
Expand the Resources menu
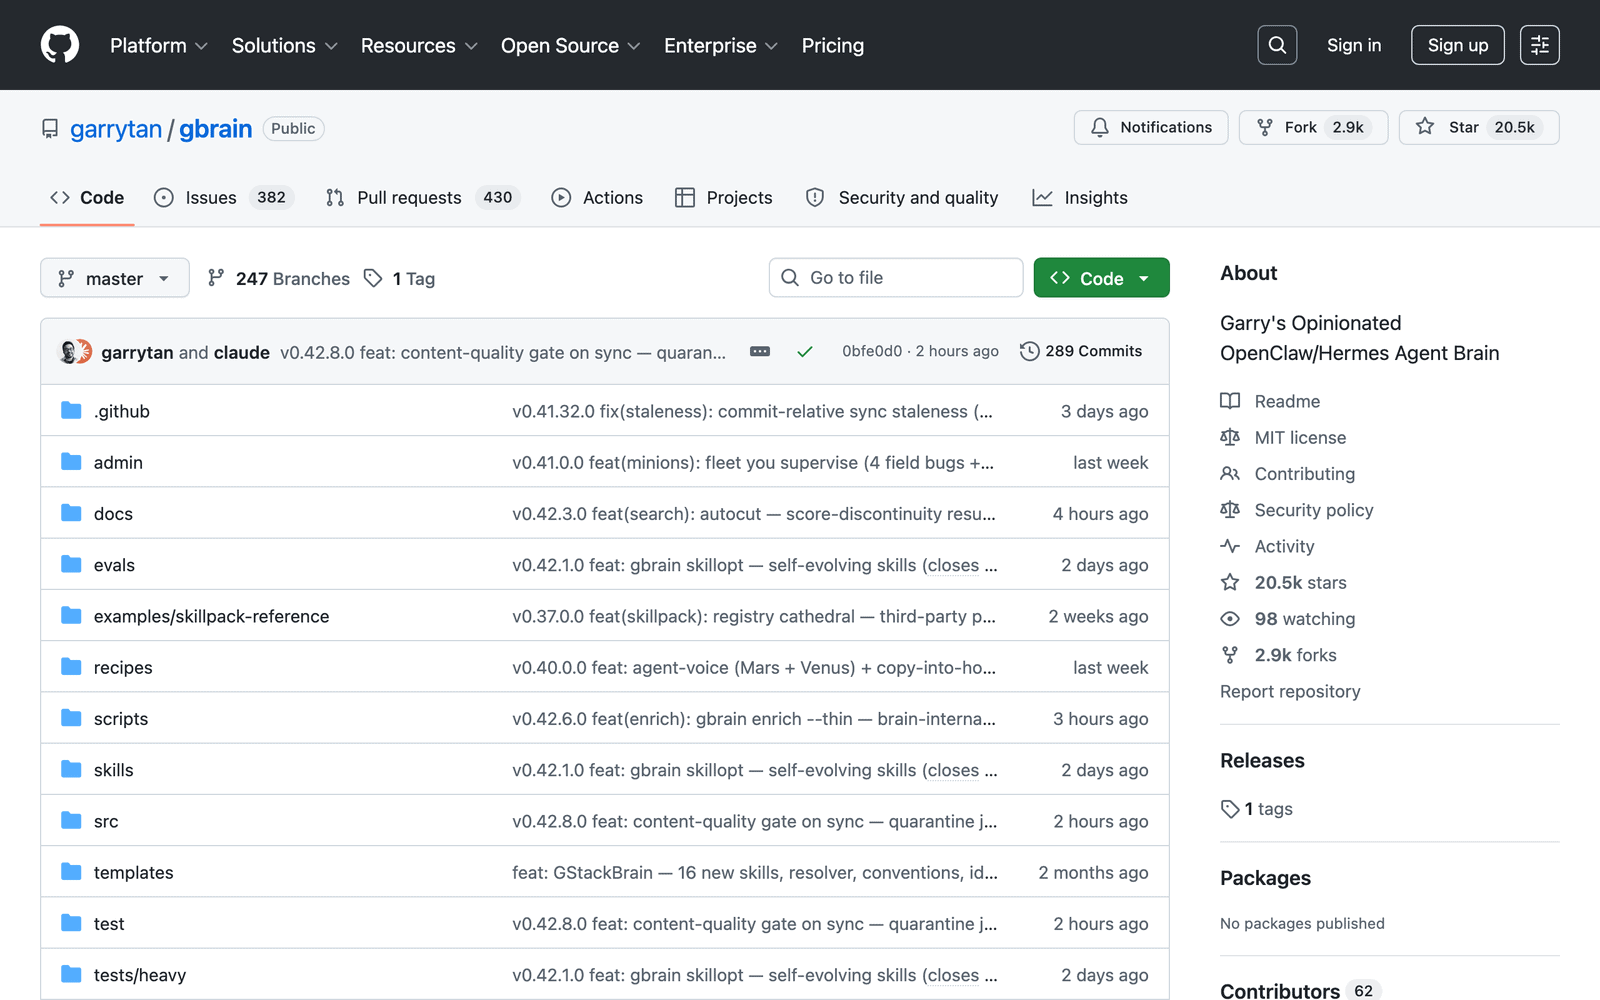[x=419, y=45]
